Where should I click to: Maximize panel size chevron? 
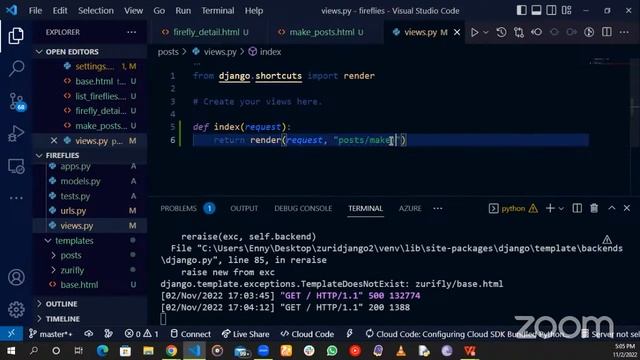coord(611,208)
